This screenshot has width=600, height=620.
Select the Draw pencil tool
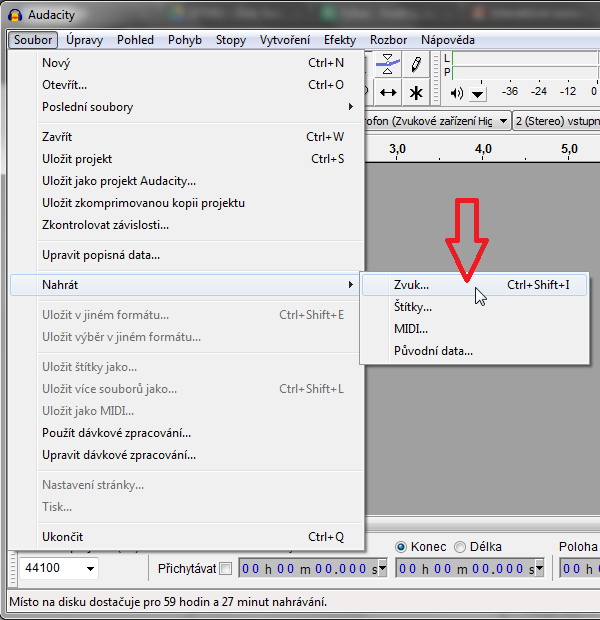416,64
